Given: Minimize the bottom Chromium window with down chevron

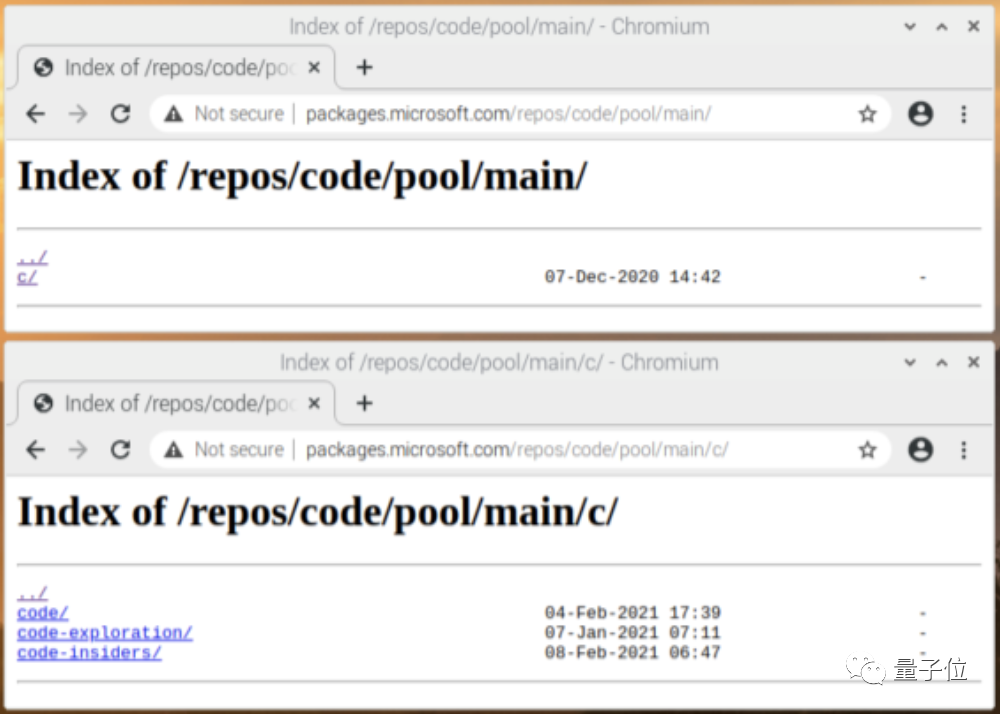Looking at the screenshot, I should (x=910, y=363).
